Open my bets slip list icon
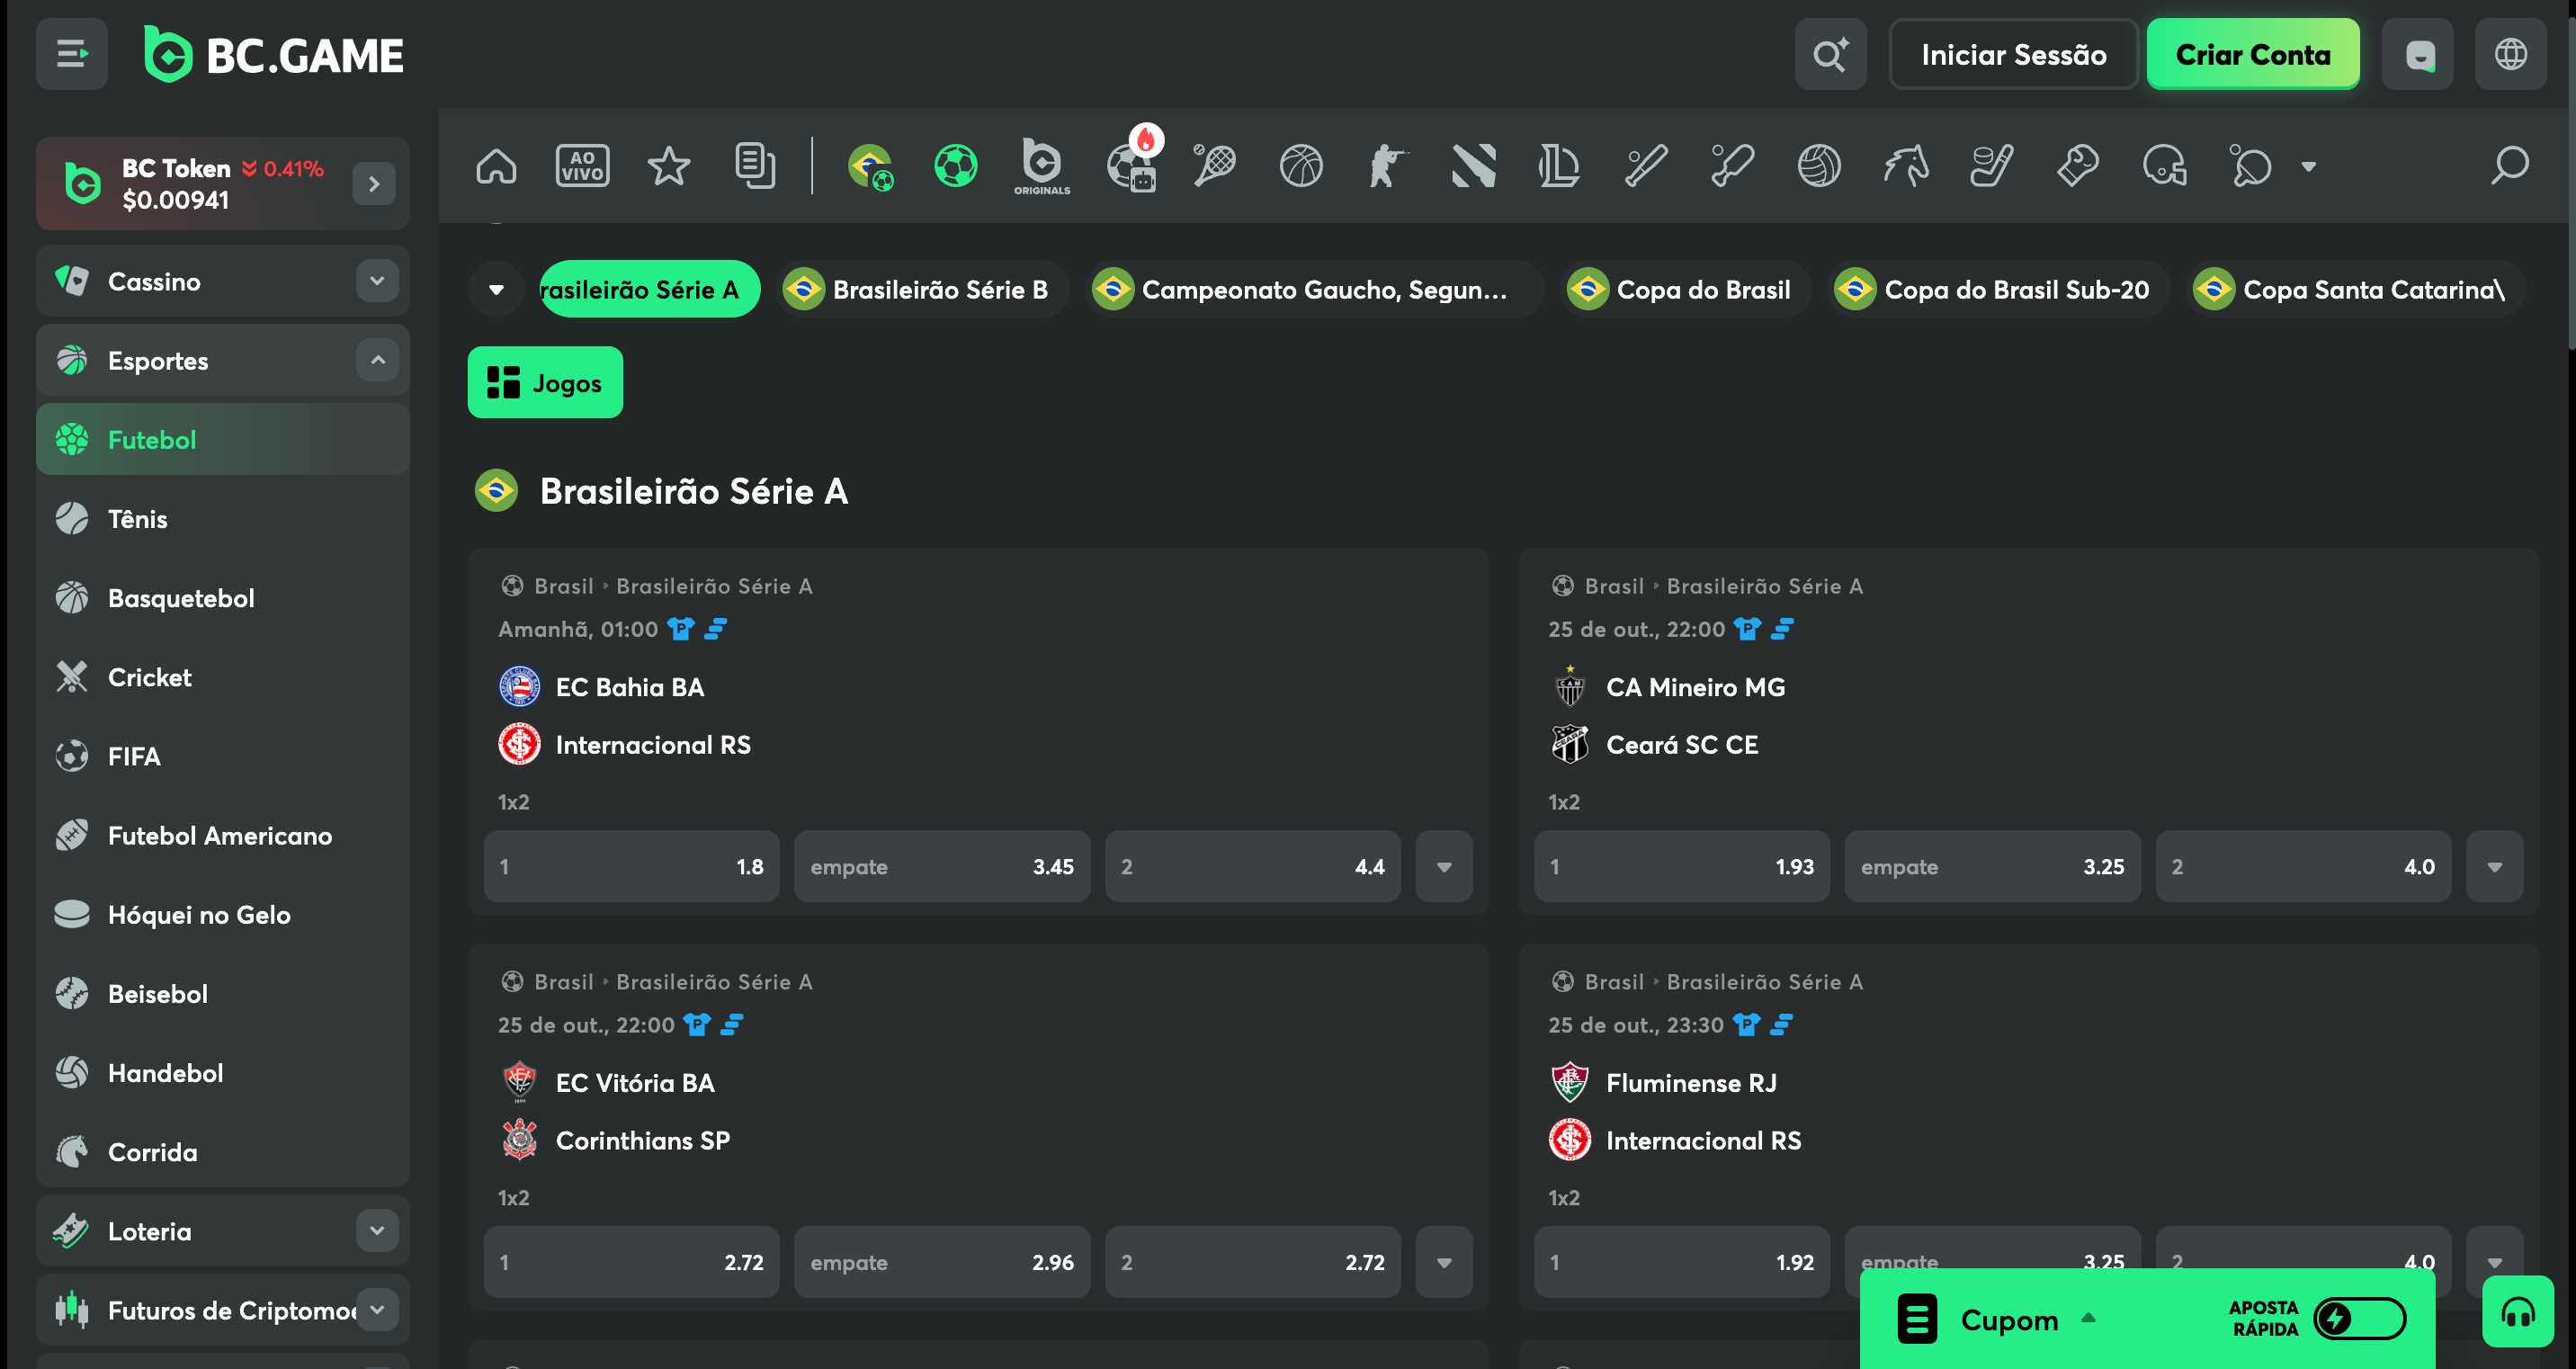Viewport: 2576px width, 1369px height. [754, 166]
